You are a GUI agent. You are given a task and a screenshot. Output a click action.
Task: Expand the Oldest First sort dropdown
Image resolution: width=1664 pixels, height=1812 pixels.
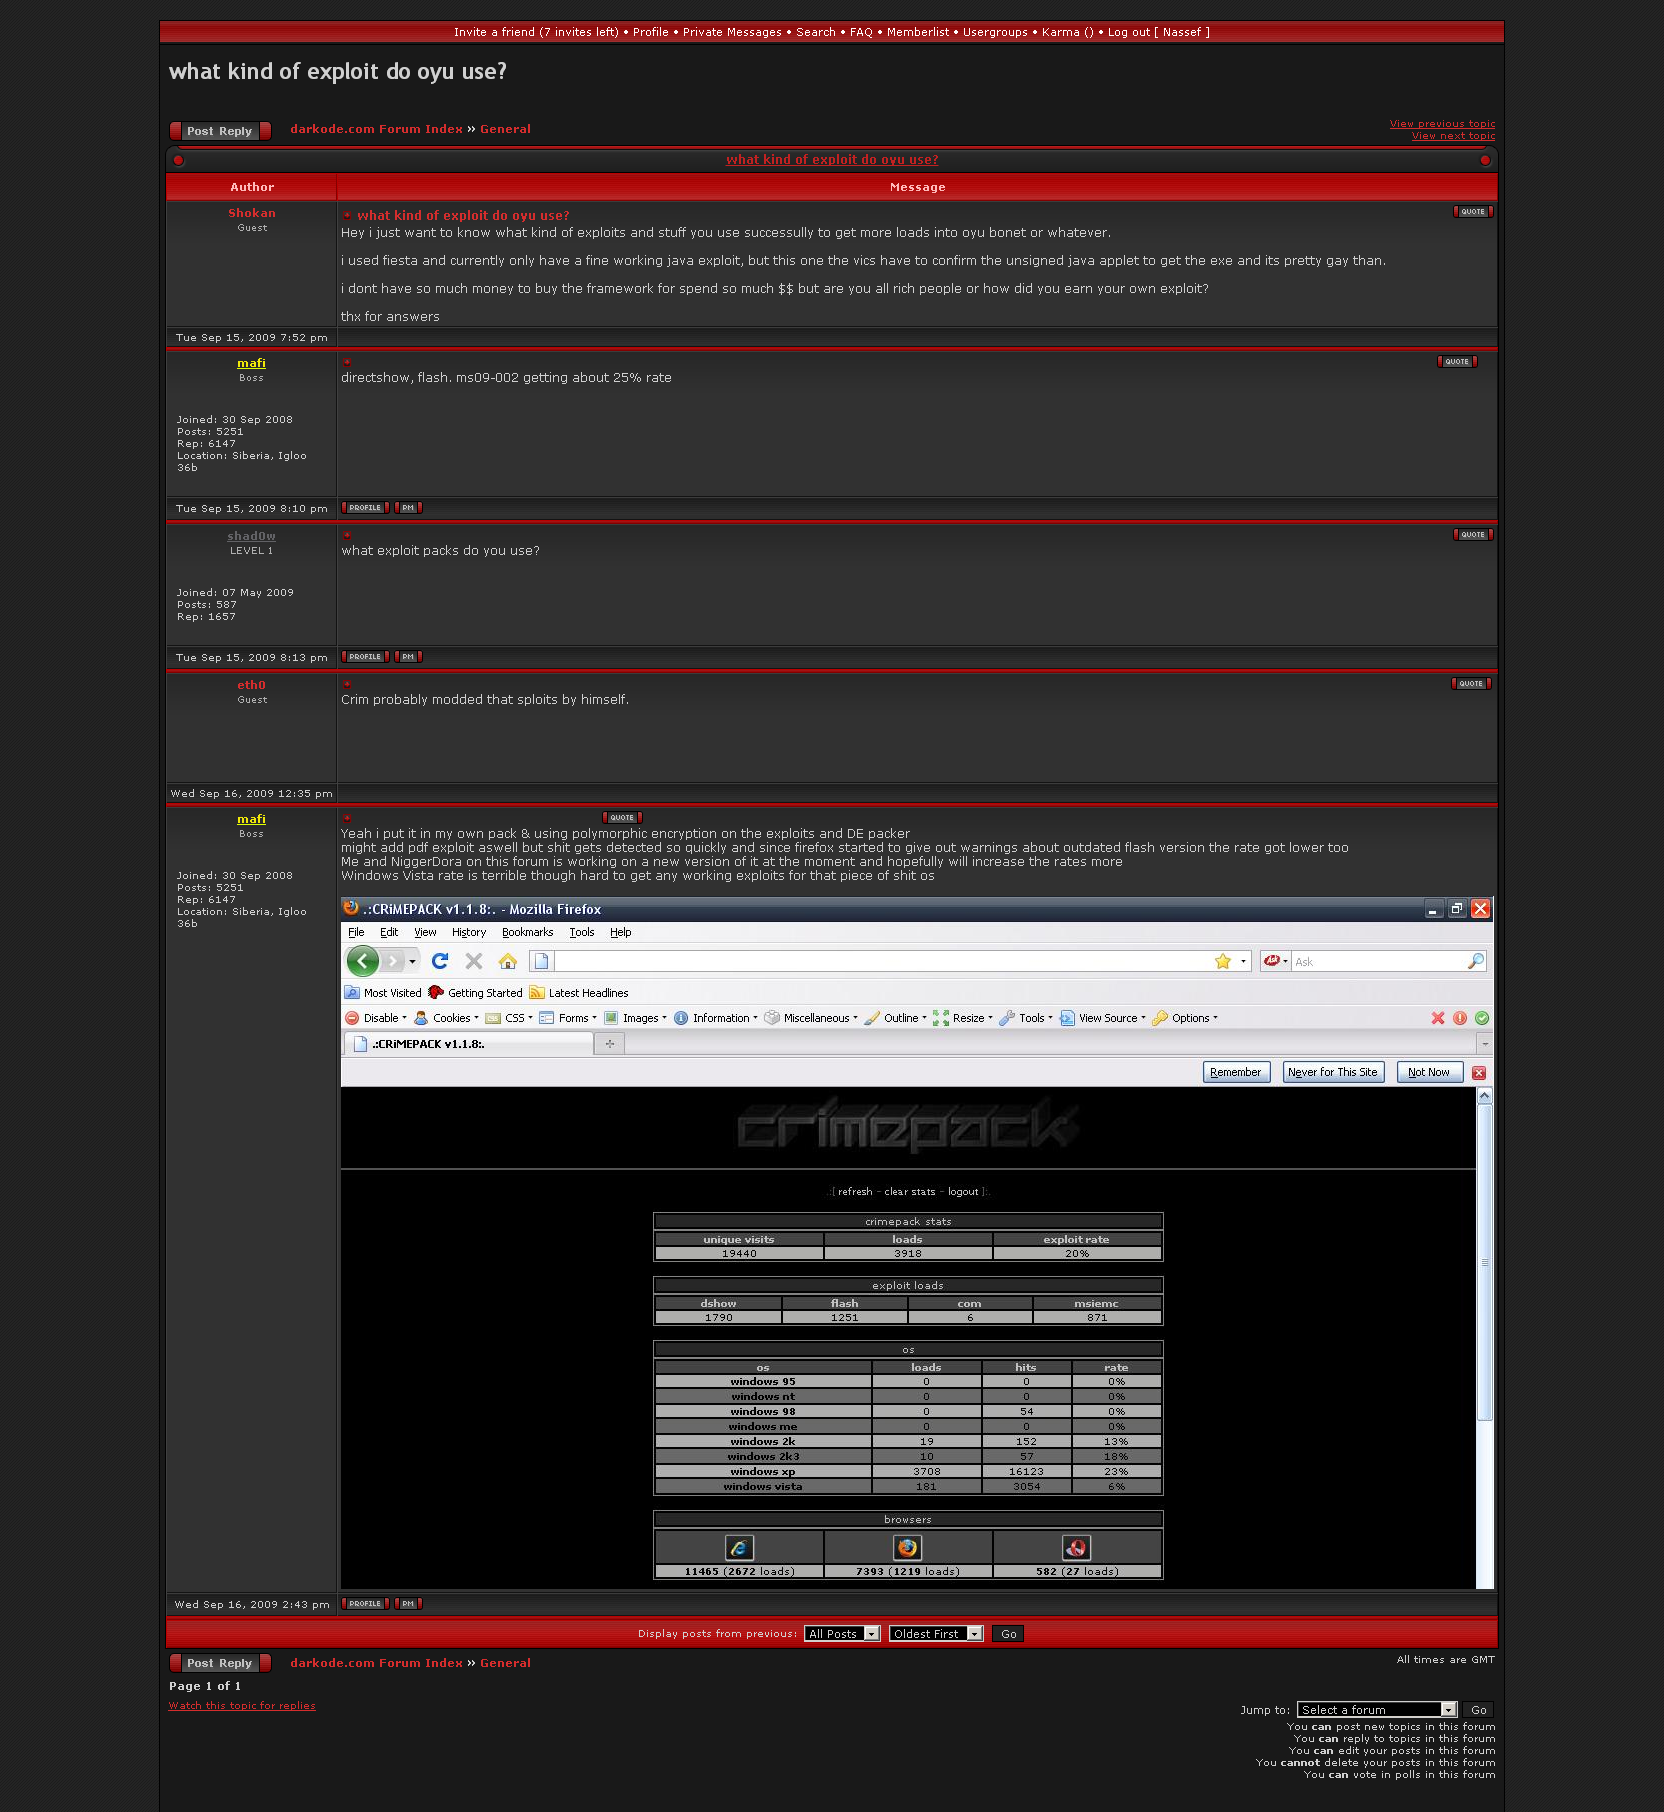coord(935,1634)
